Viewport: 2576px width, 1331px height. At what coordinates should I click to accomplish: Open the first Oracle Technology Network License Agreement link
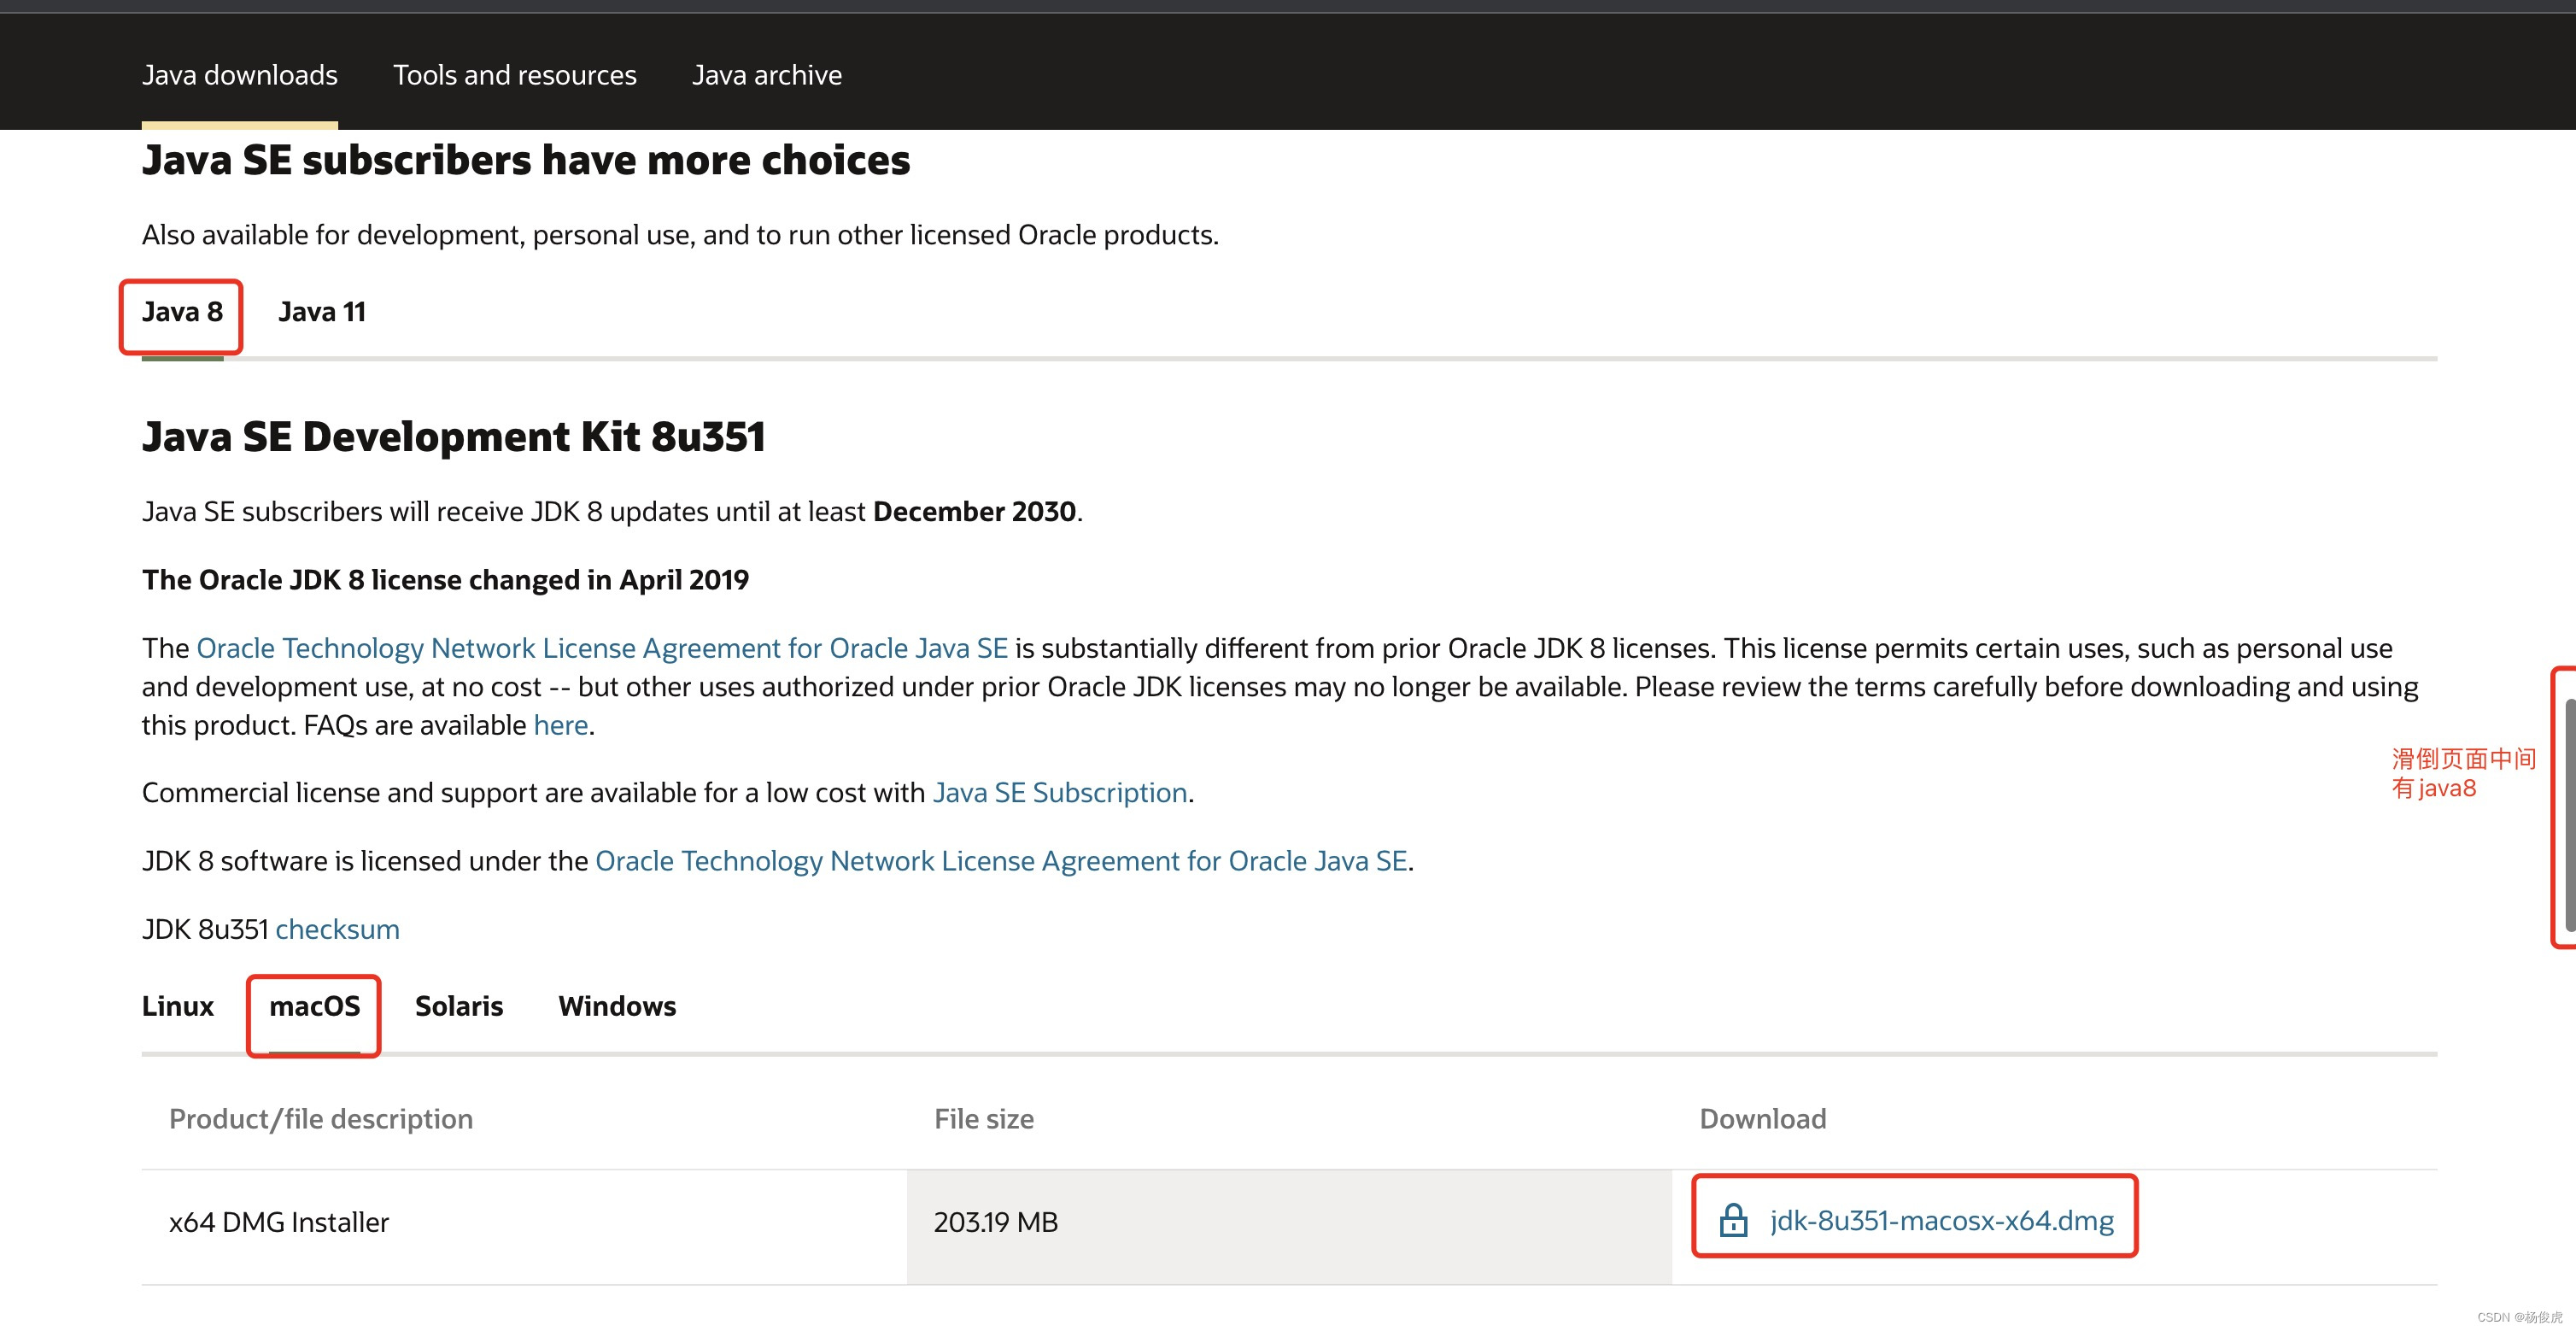point(602,648)
